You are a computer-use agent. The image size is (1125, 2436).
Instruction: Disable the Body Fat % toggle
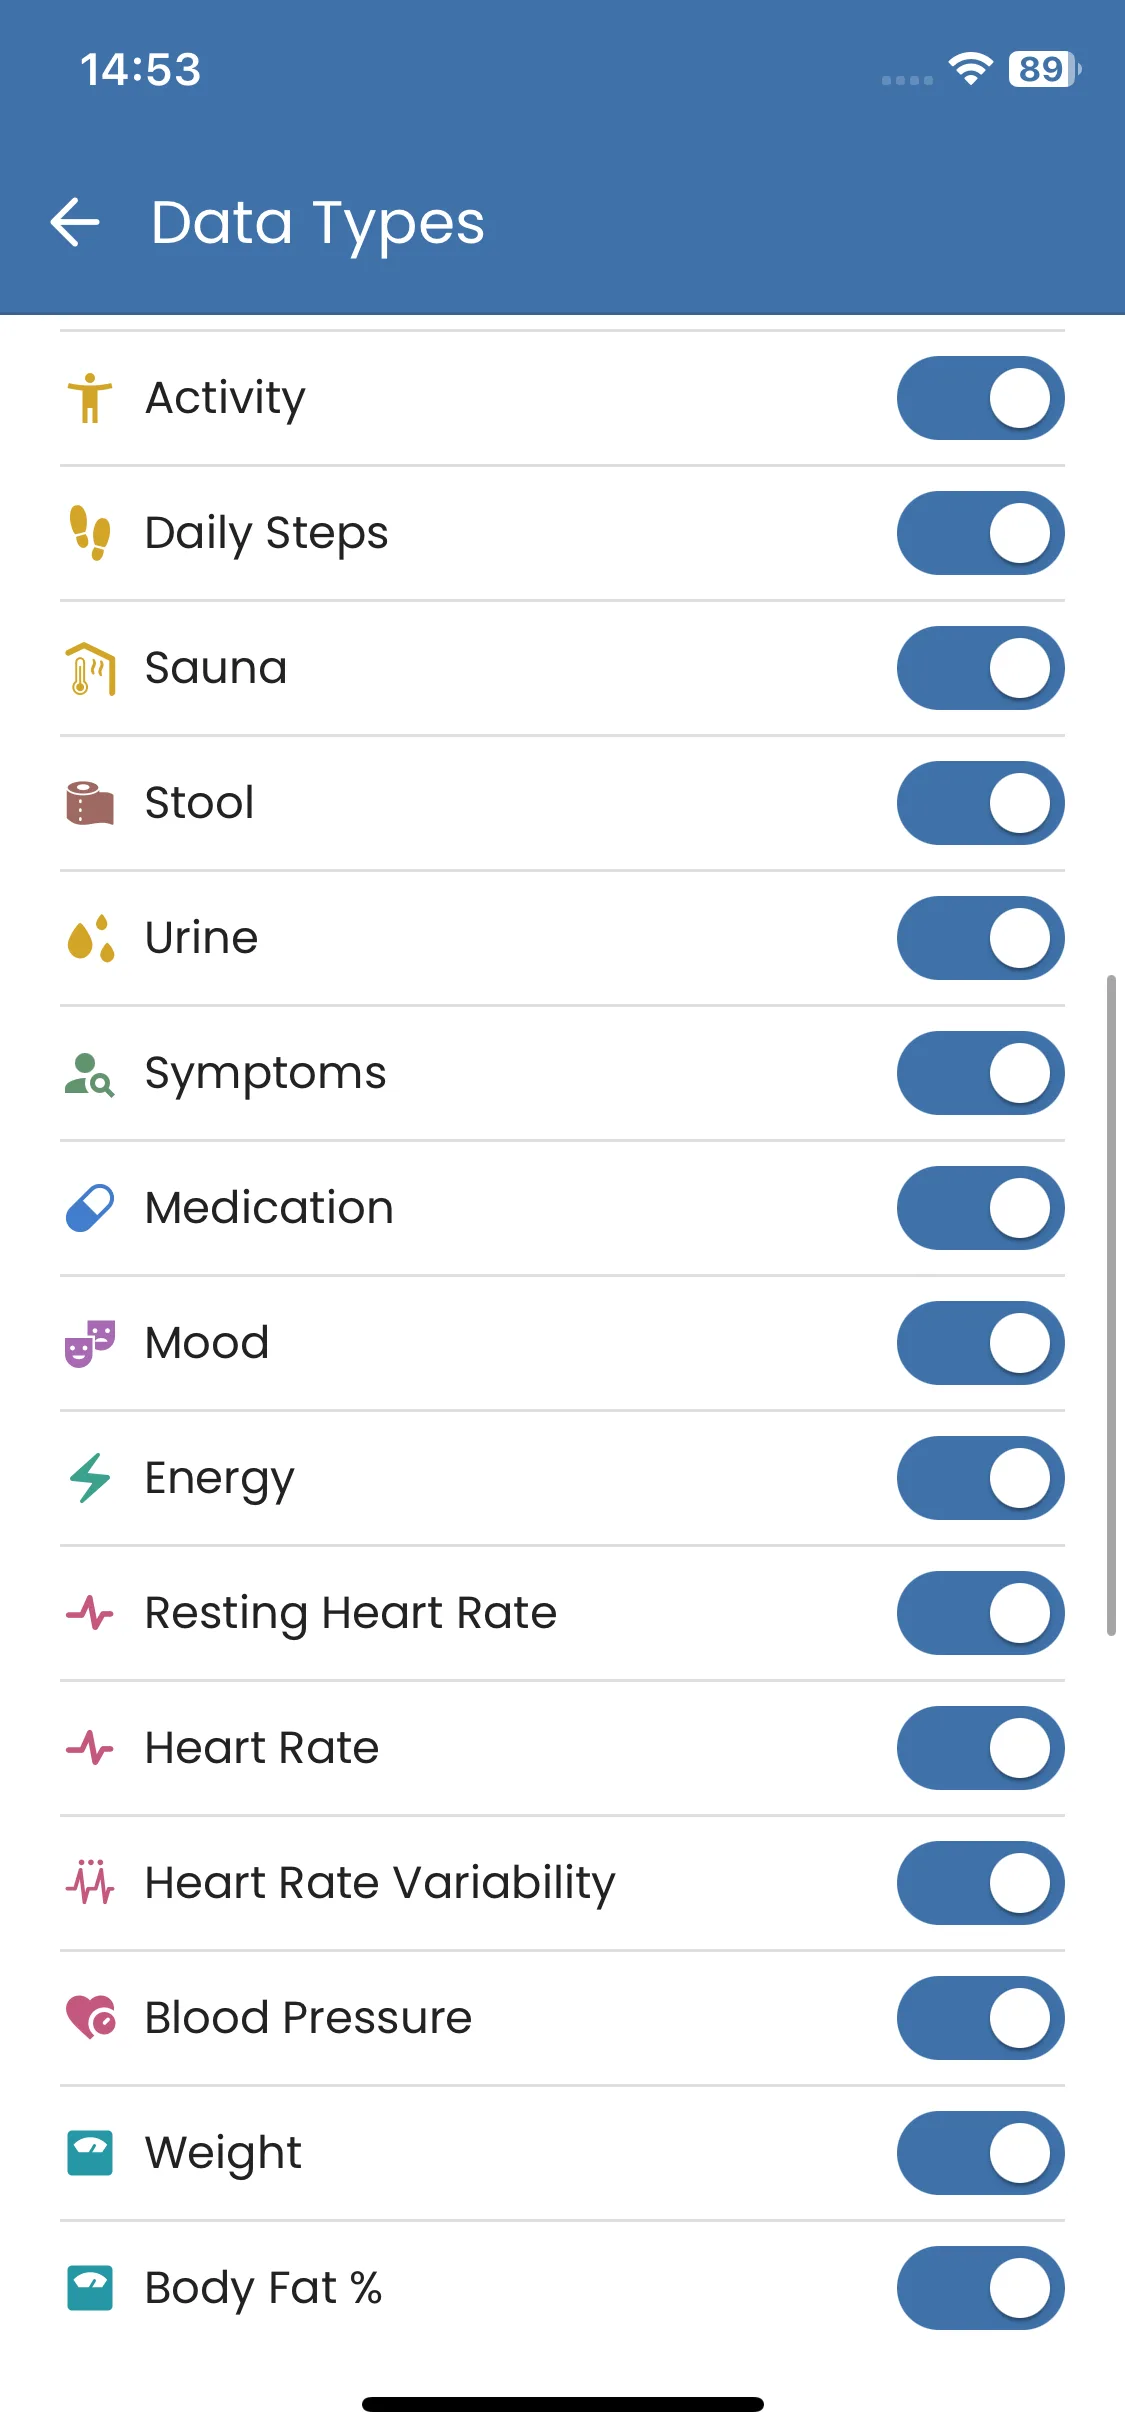point(980,2288)
